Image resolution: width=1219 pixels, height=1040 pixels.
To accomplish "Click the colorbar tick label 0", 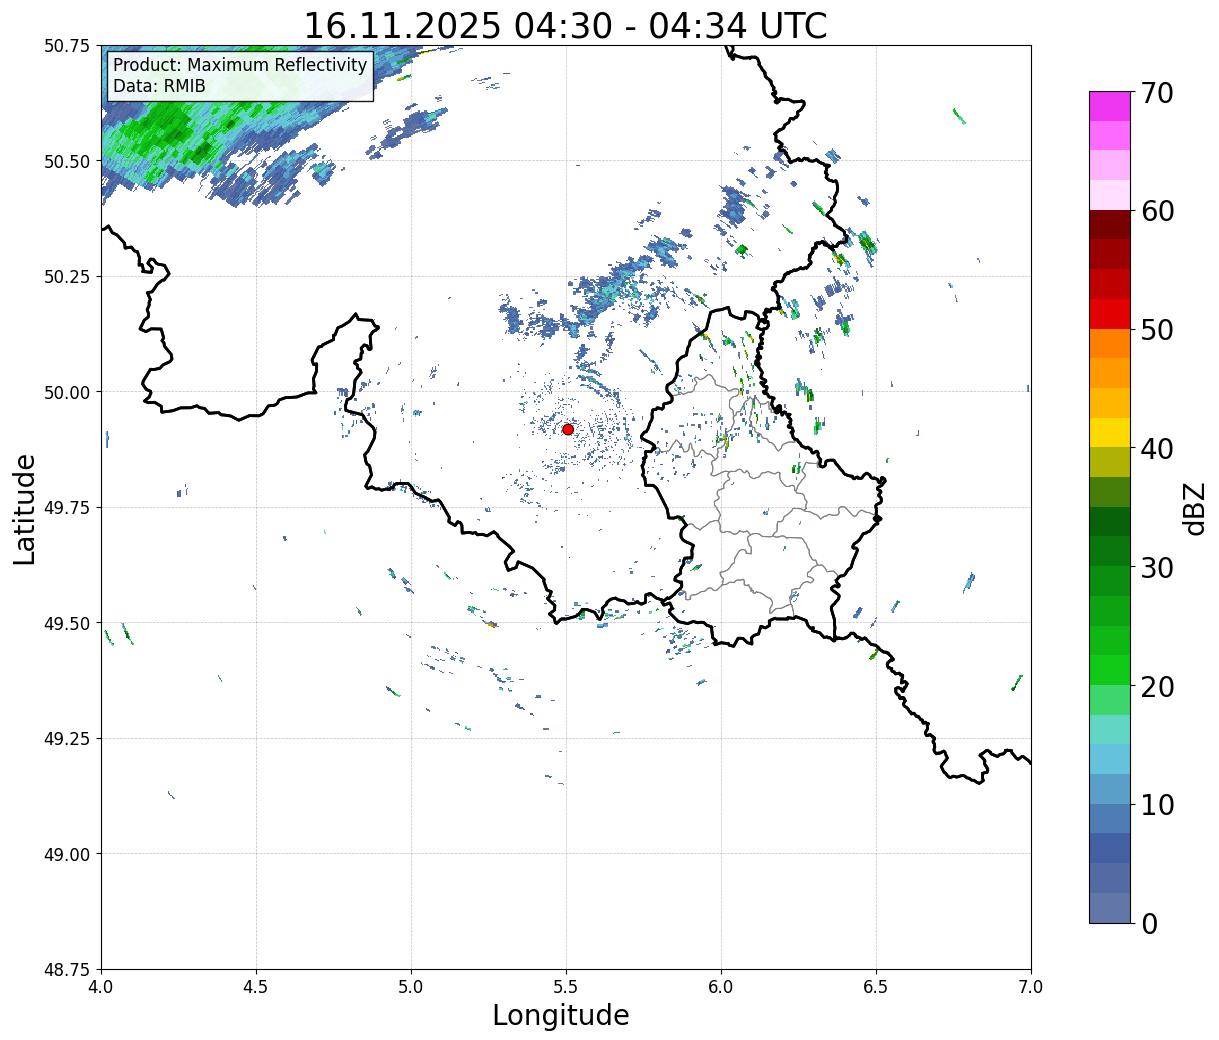I will click(x=1148, y=923).
